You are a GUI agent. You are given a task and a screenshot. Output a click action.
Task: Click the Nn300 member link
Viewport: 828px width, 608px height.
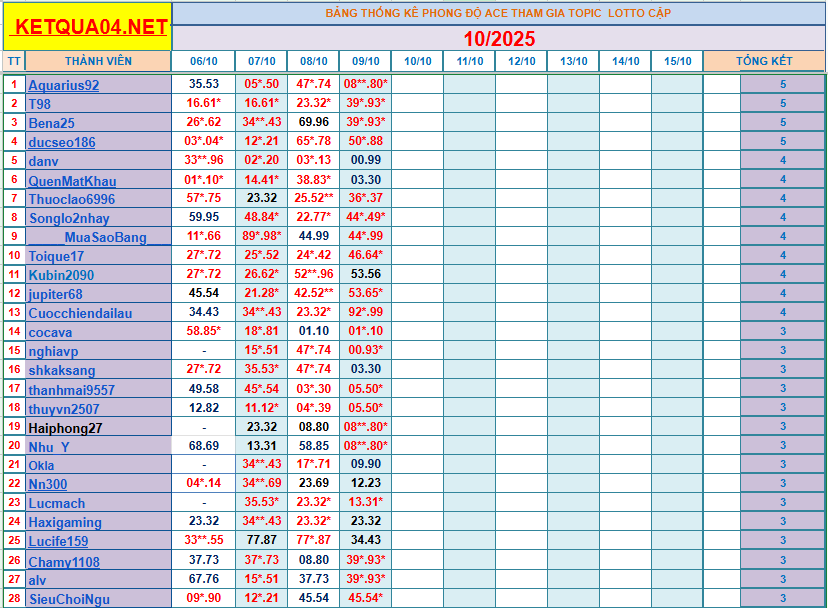[47, 484]
